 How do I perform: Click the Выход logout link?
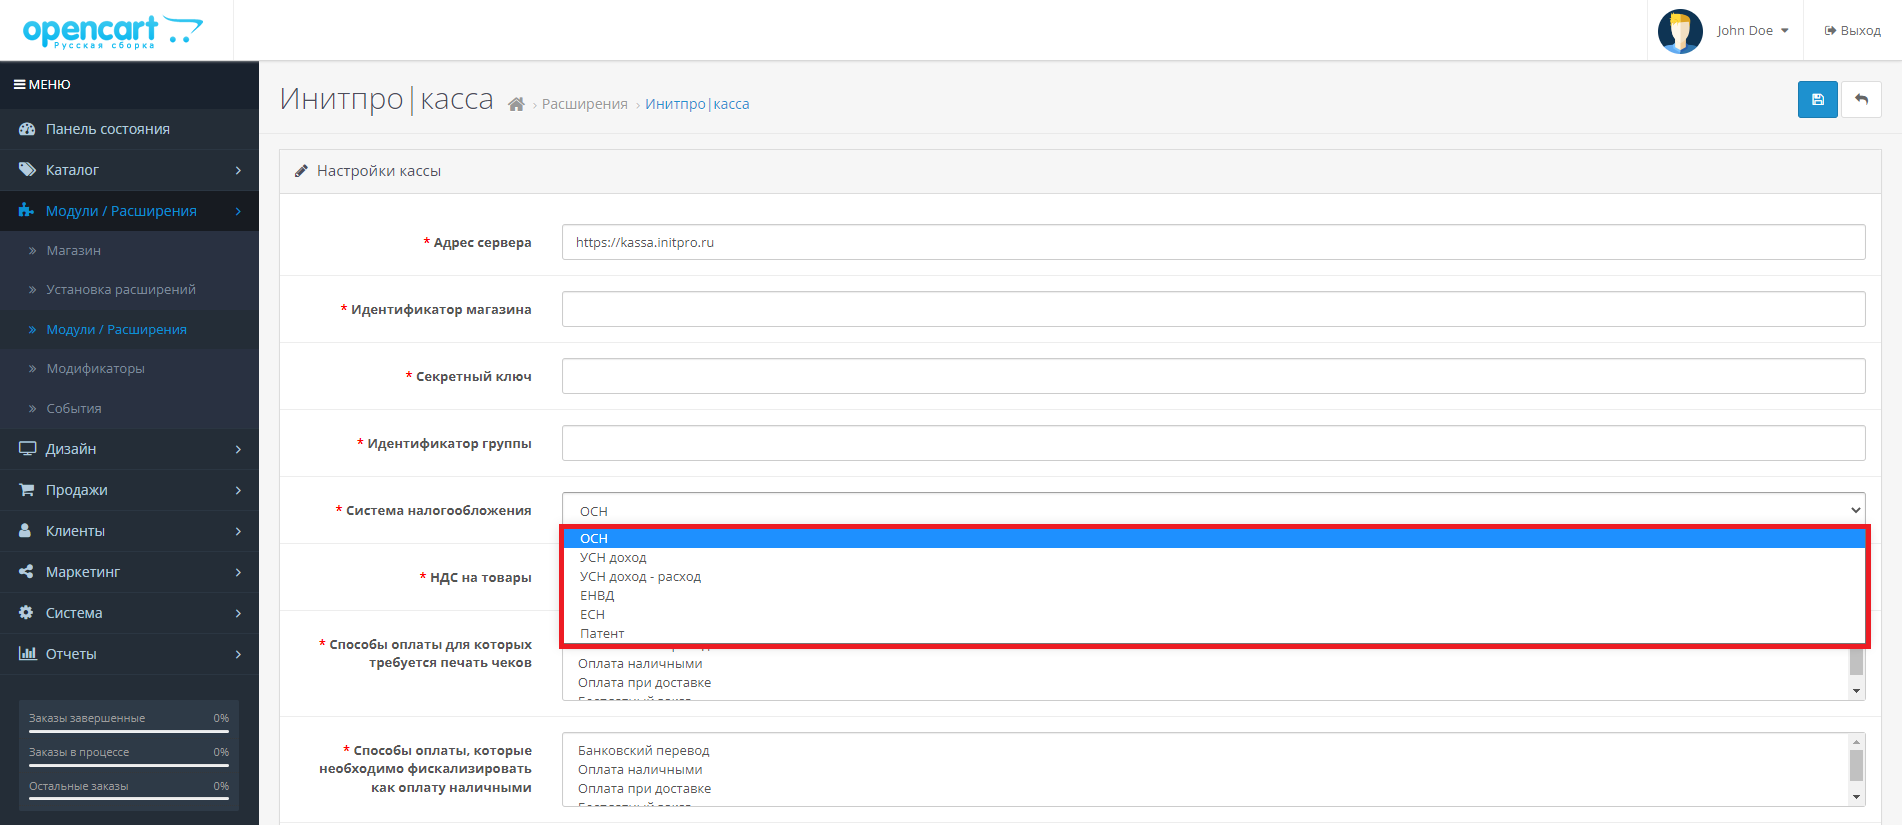[x=1852, y=31]
